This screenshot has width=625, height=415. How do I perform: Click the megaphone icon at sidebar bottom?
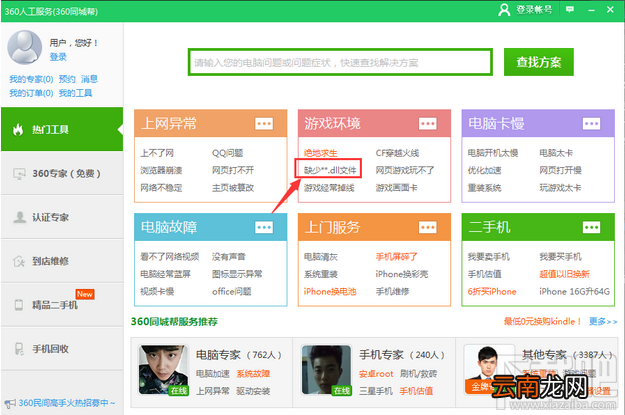coord(10,403)
